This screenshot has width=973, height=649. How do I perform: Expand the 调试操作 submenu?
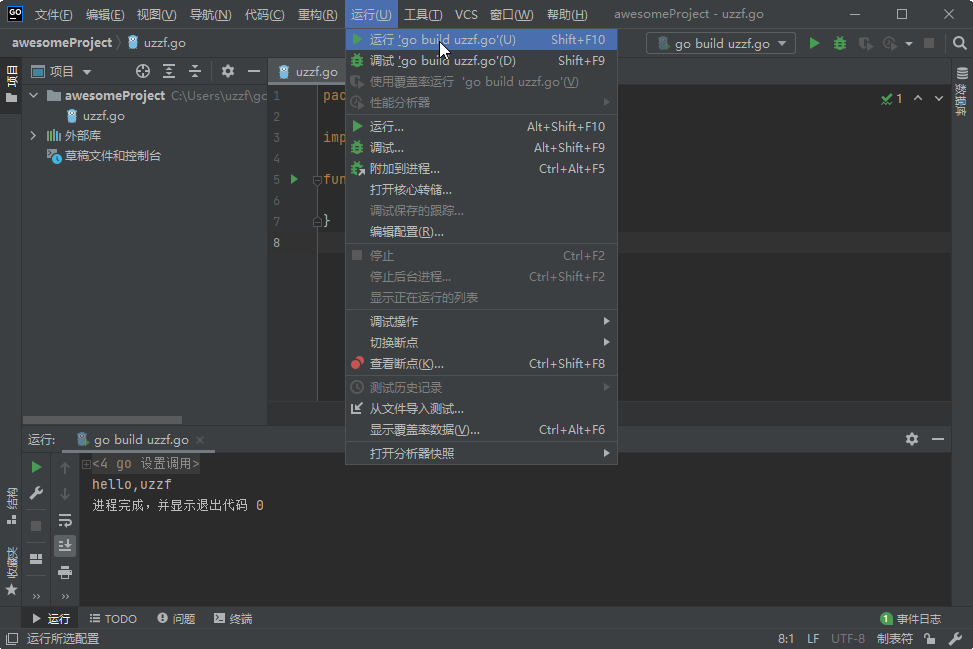click(x=482, y=321)
